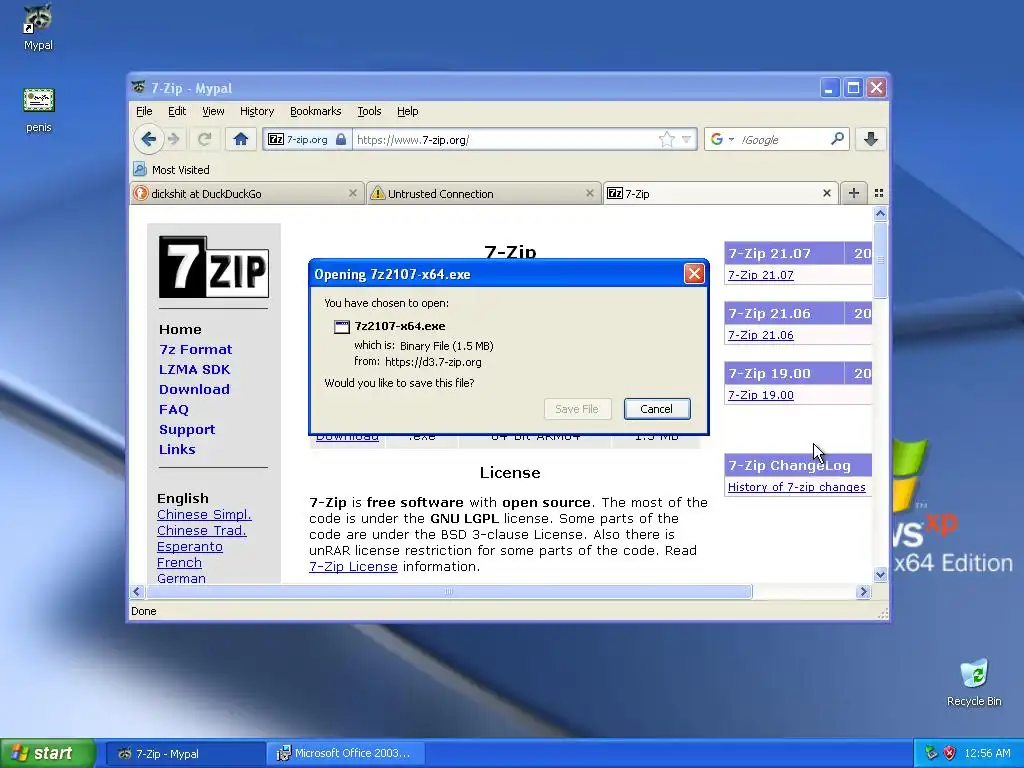Reload the page with the refresh icon
This screenshot has height=768, width=1024.
coord(204,139)
